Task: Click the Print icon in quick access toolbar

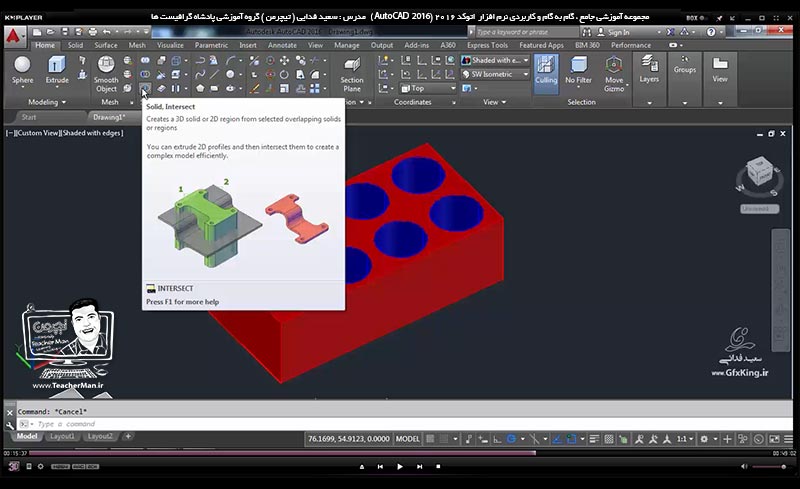Action: tap(92, 32)
